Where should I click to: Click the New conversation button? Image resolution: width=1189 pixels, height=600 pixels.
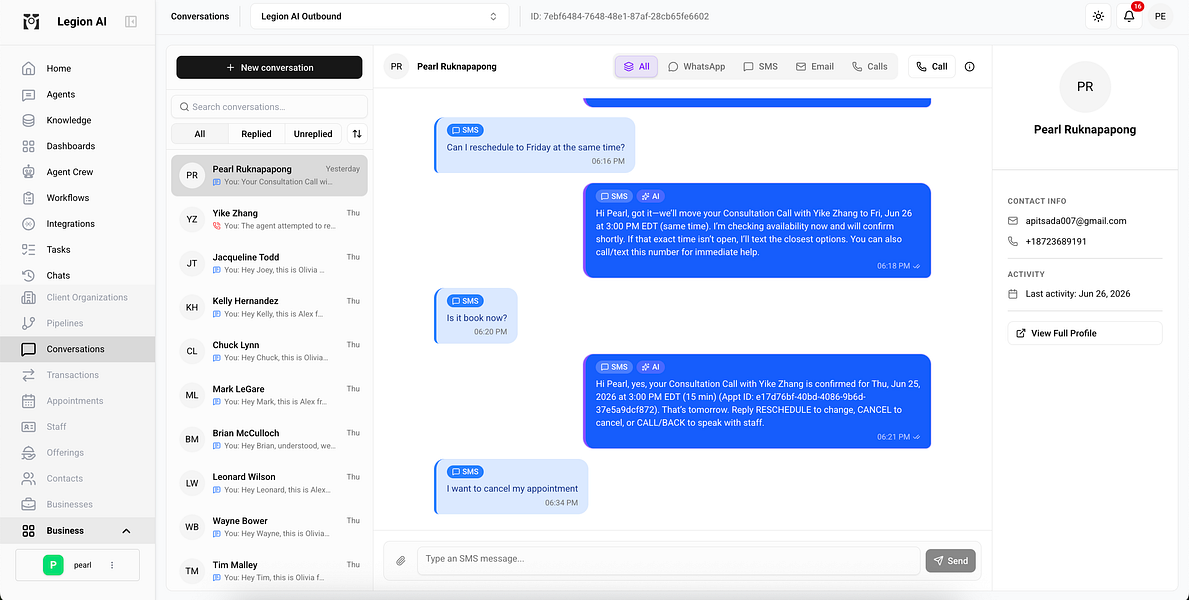click(269, 68)
